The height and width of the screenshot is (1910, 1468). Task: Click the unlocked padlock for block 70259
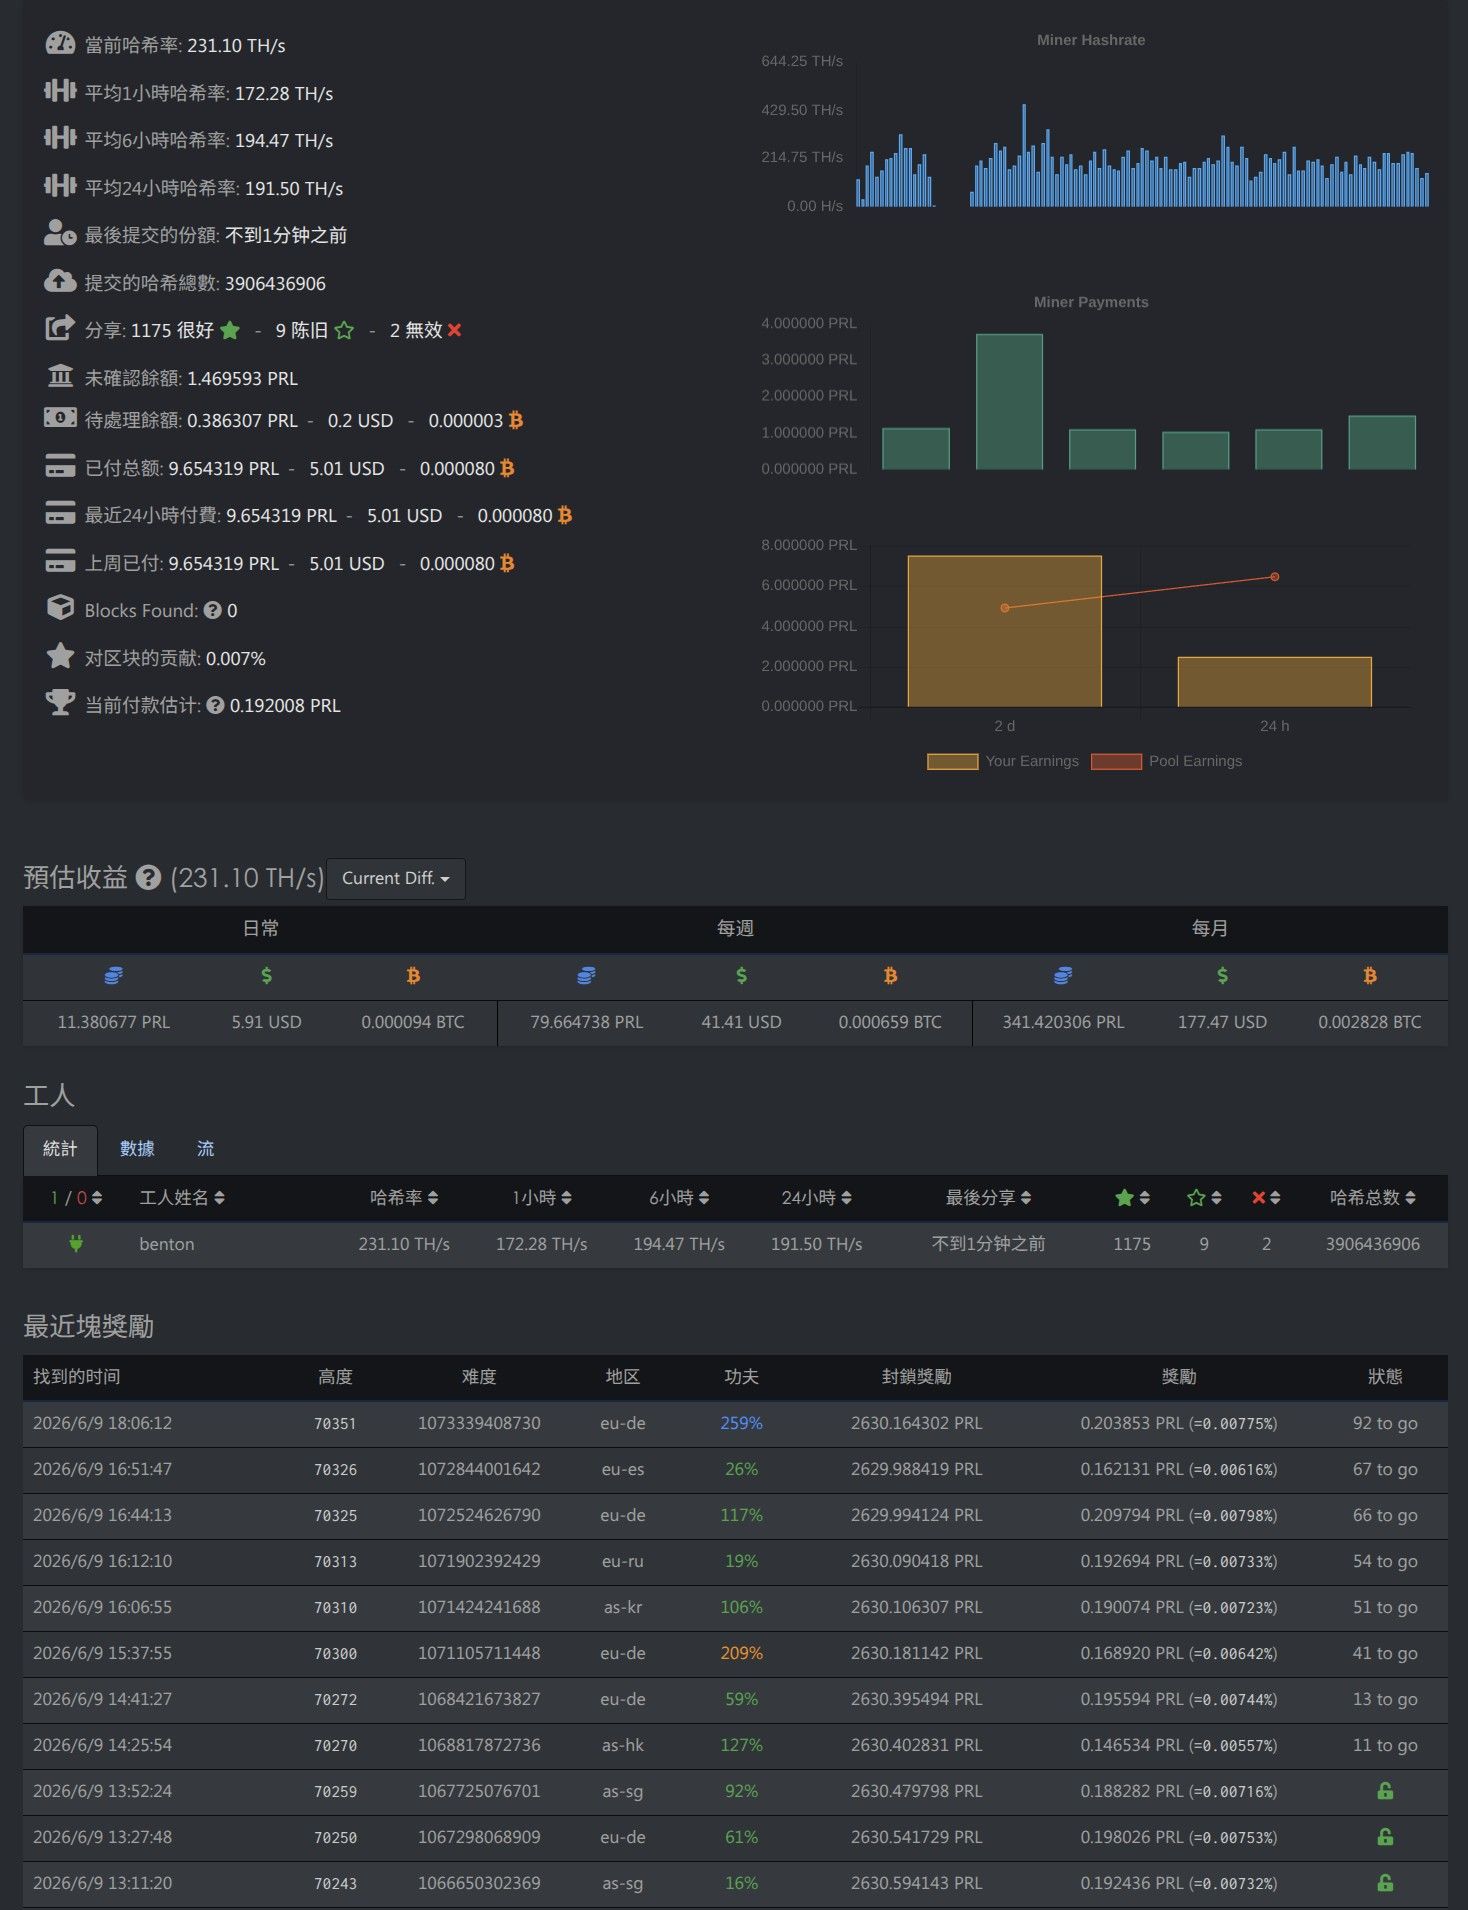1385,1791
